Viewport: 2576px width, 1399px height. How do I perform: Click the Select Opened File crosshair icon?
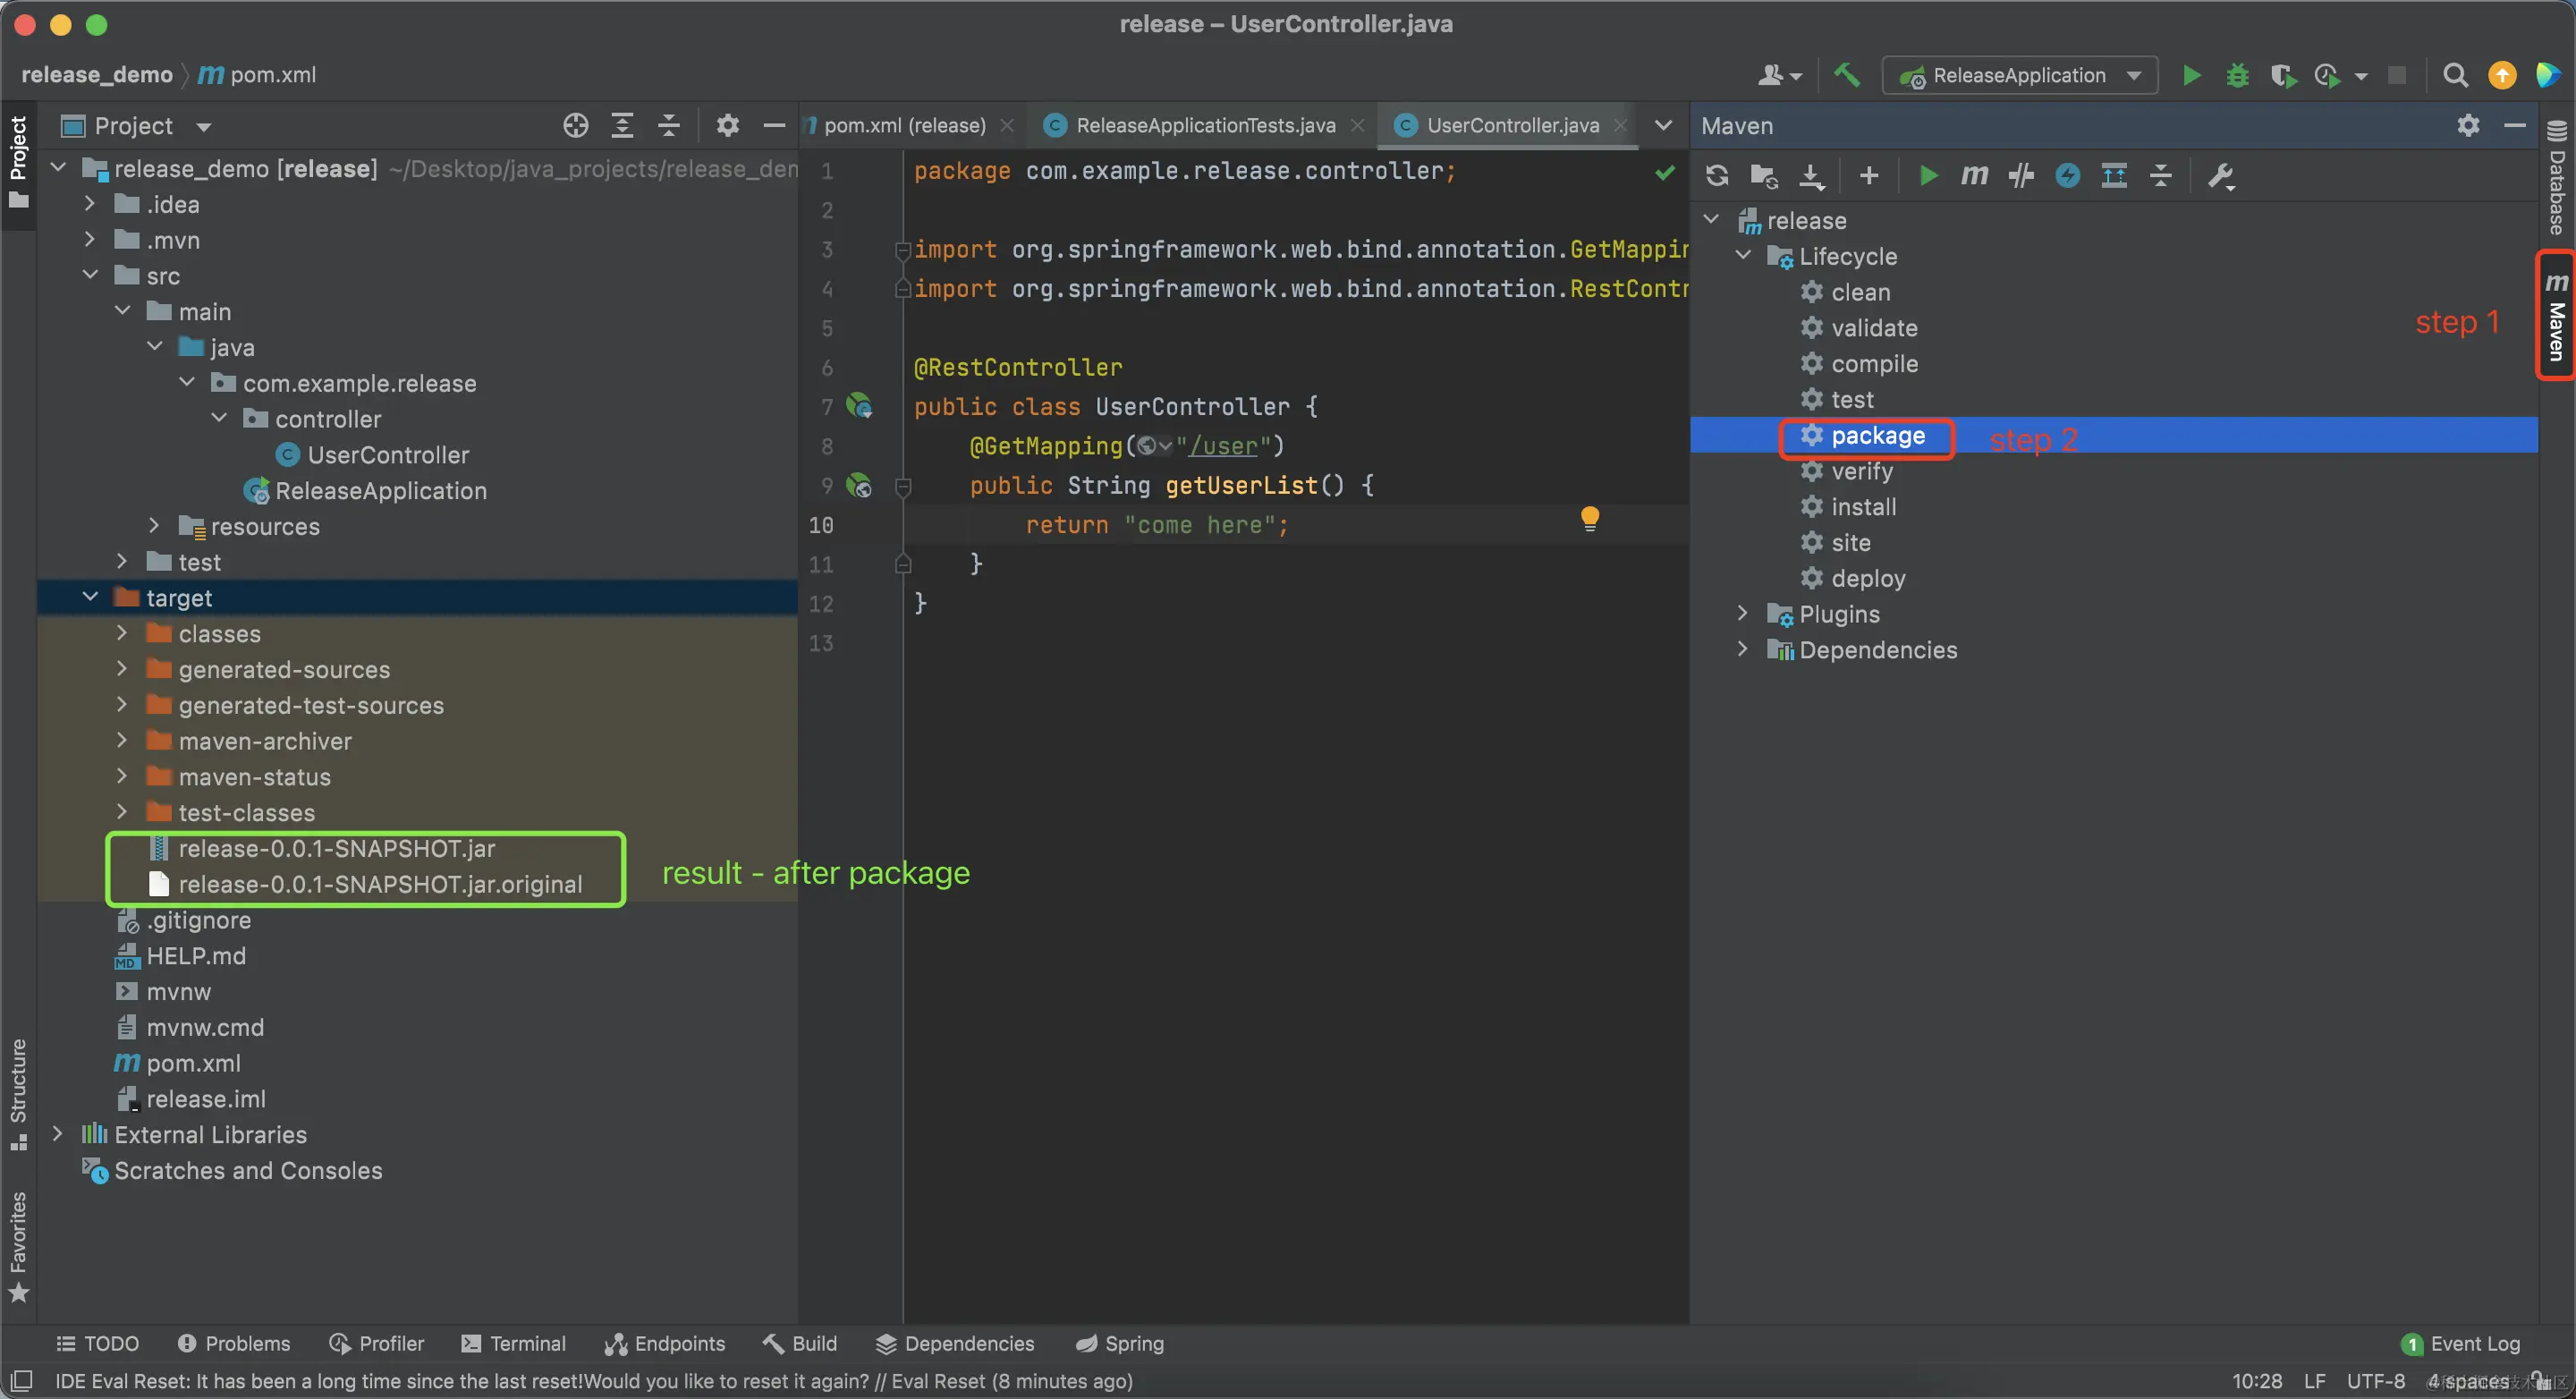coord(575,126)
